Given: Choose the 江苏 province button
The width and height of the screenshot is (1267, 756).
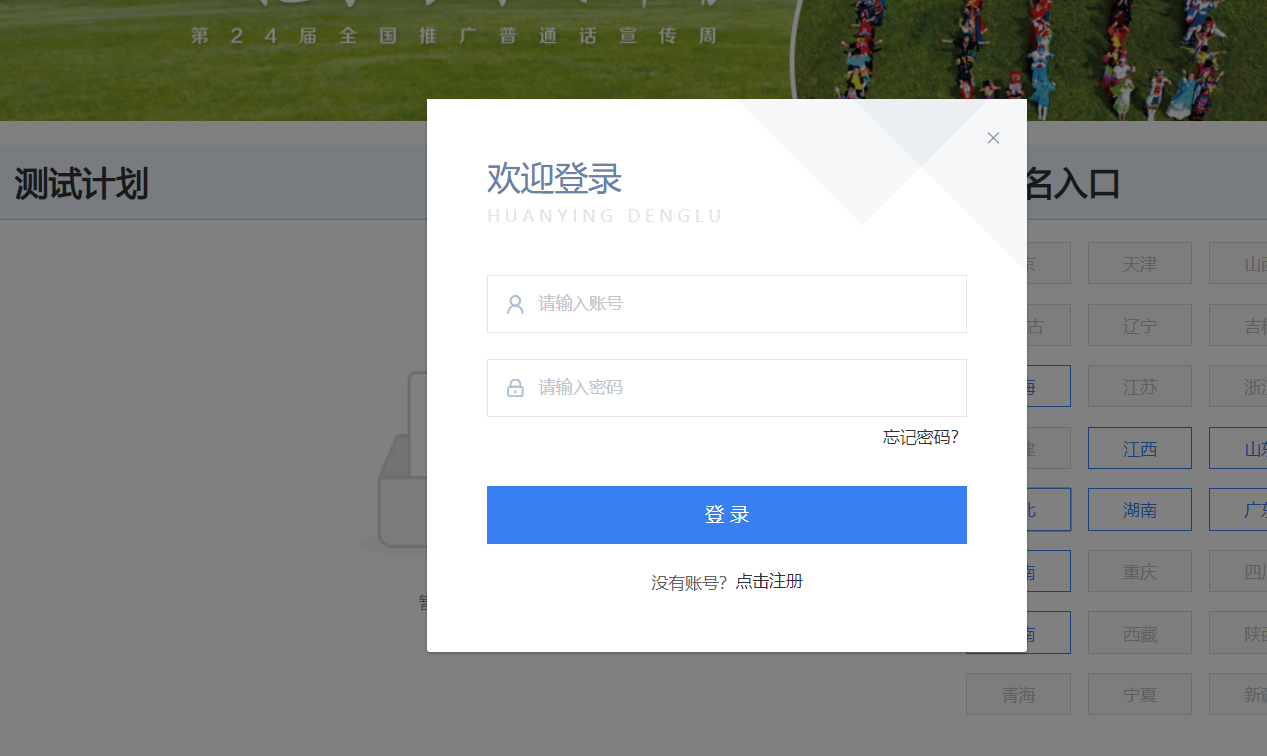Looking at the screenshot, I should pos(1139,387).
